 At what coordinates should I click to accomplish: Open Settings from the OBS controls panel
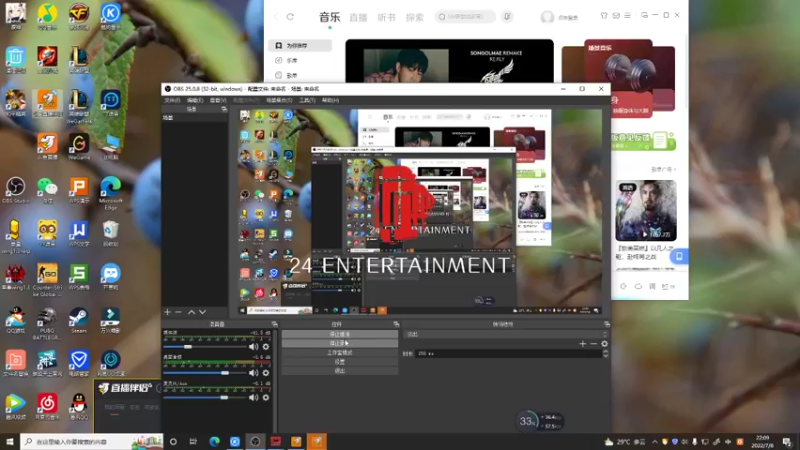(340, 362)
